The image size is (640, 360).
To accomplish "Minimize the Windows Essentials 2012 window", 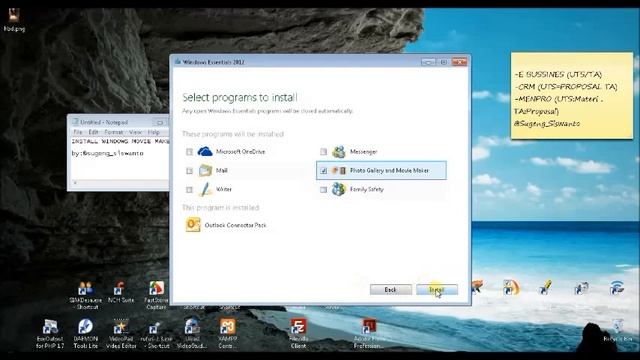I will click(428, 62).
